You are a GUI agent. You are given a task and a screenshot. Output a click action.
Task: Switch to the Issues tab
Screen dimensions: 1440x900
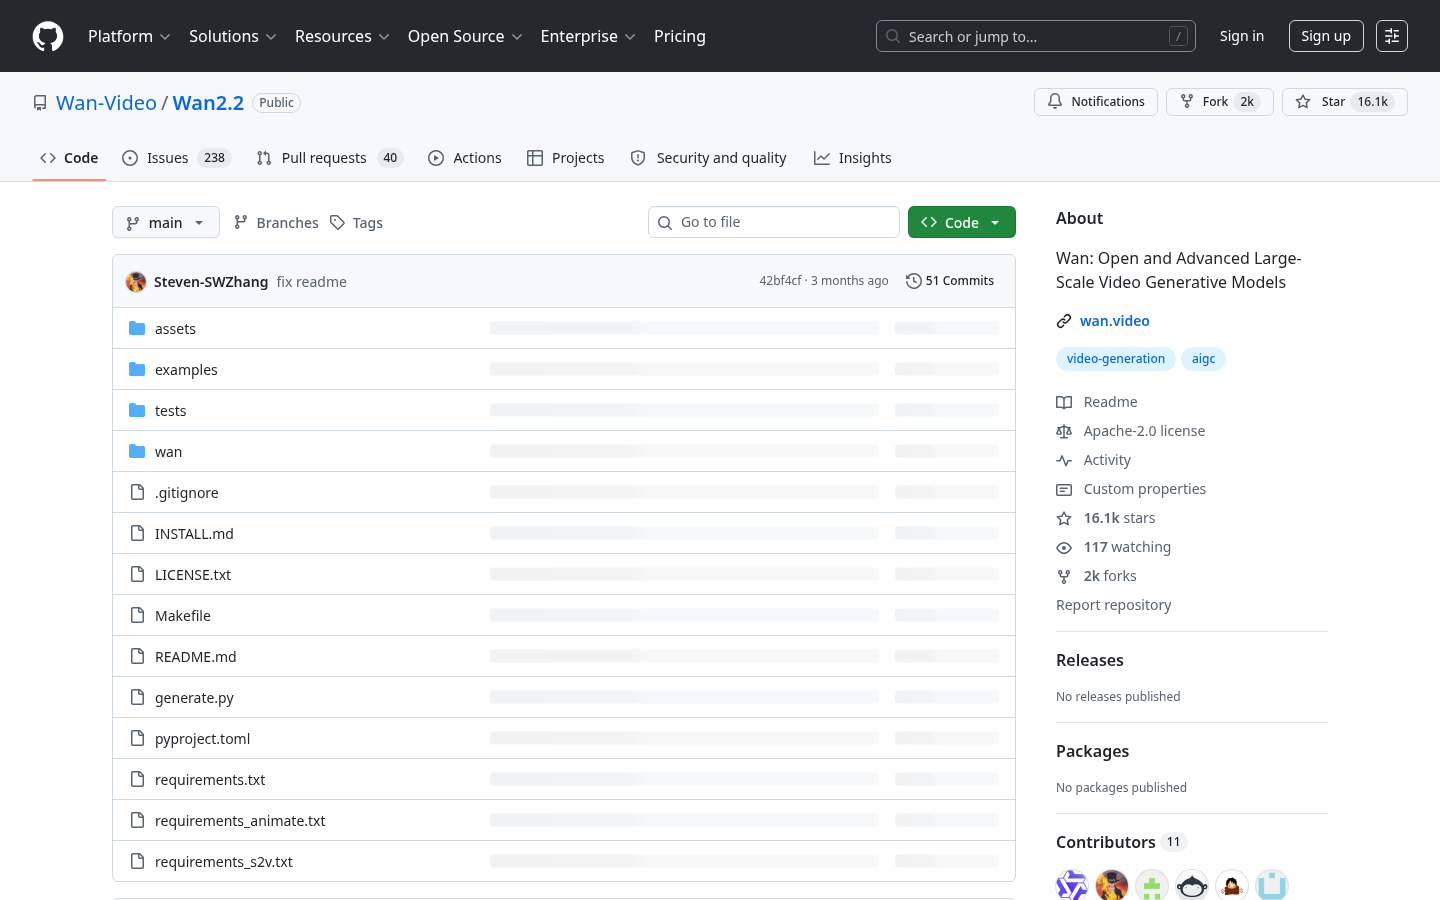(x=177, y=158)
